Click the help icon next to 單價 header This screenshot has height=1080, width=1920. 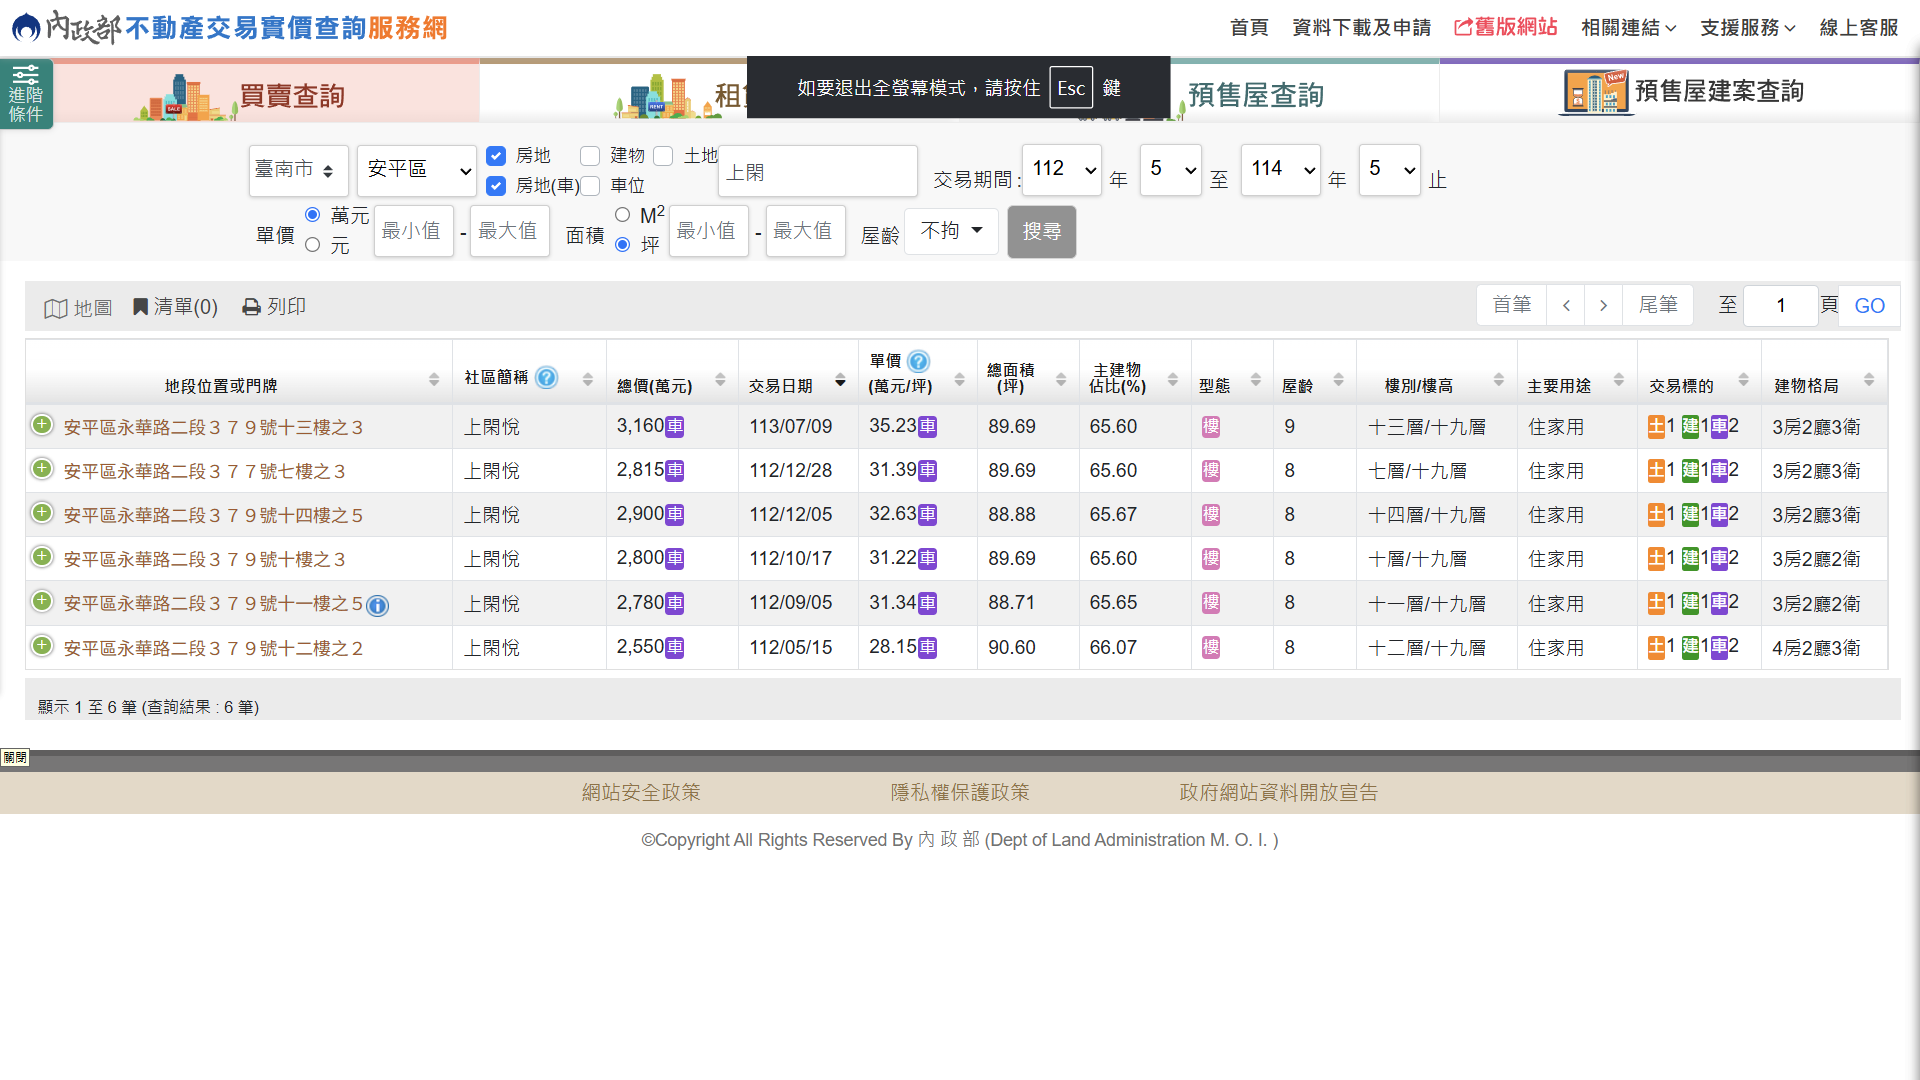[918, 361]
